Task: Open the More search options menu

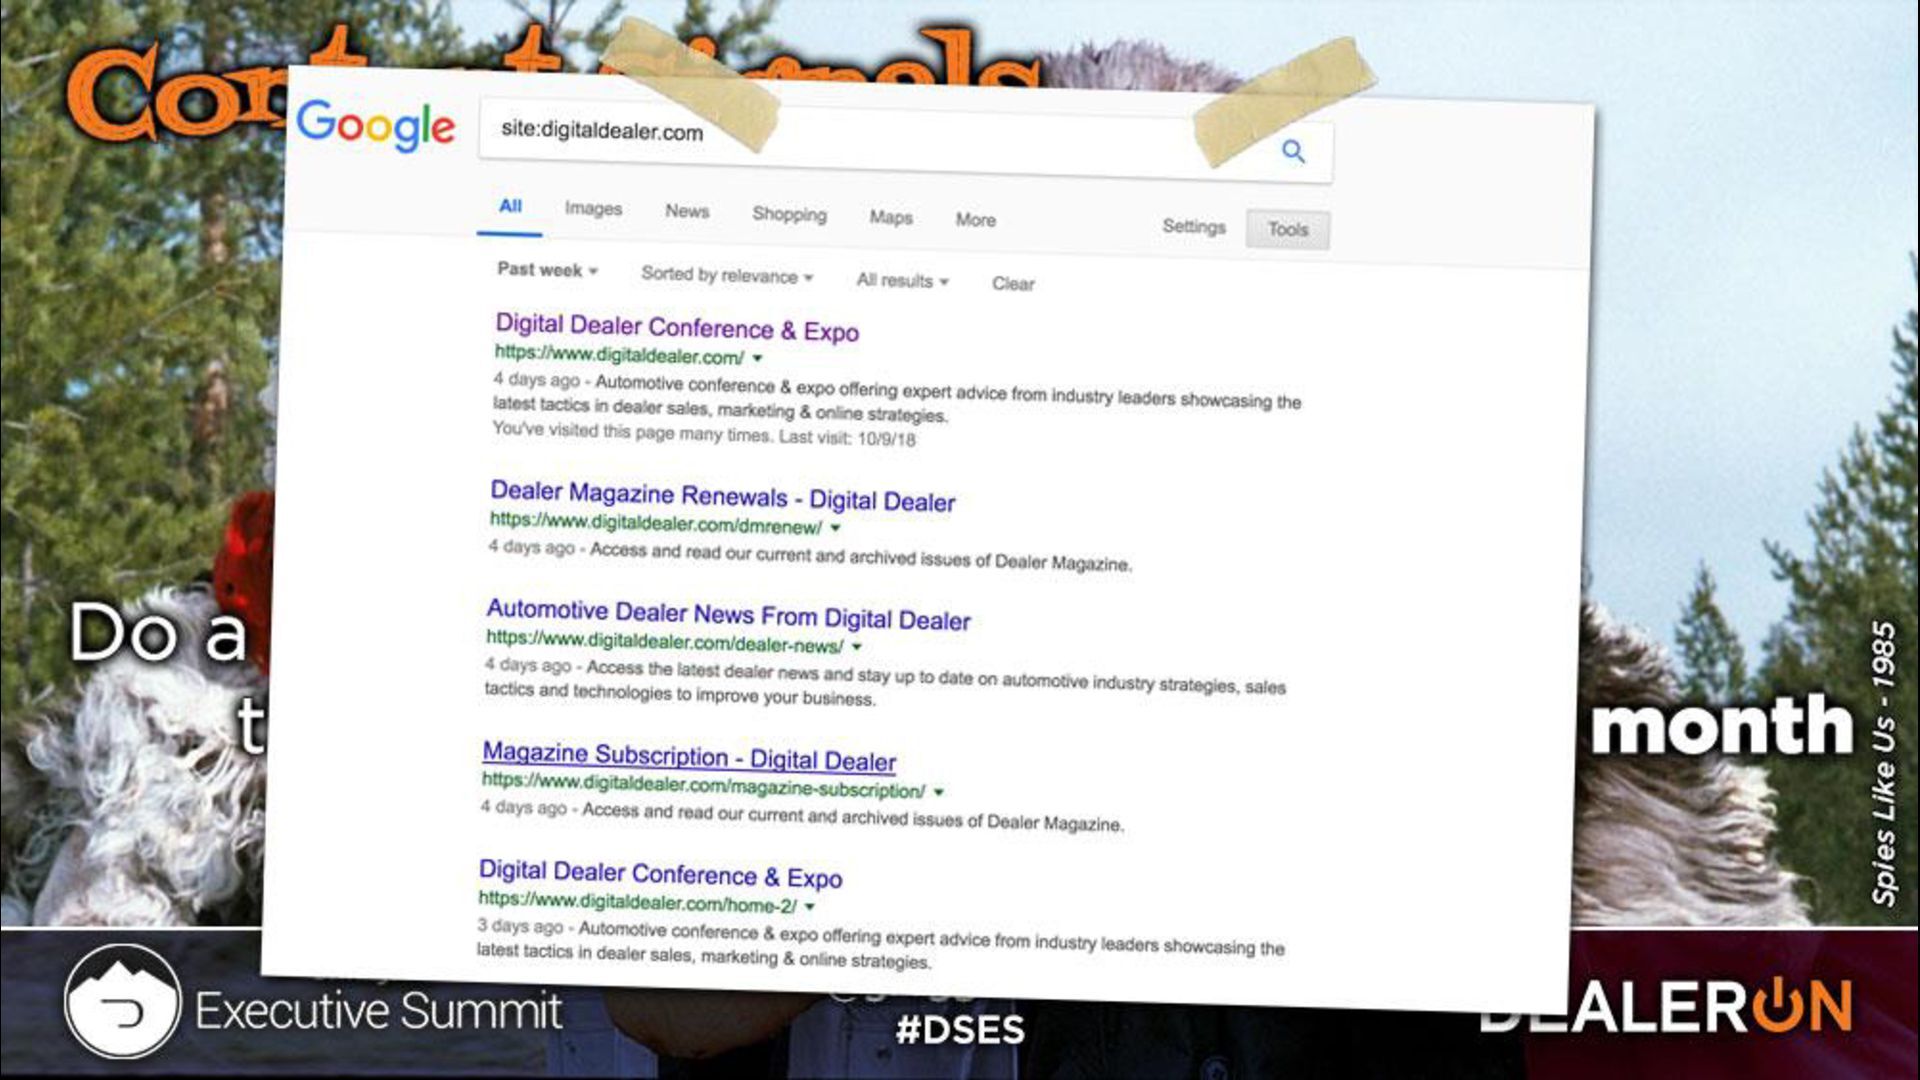Action: [976, 220]
